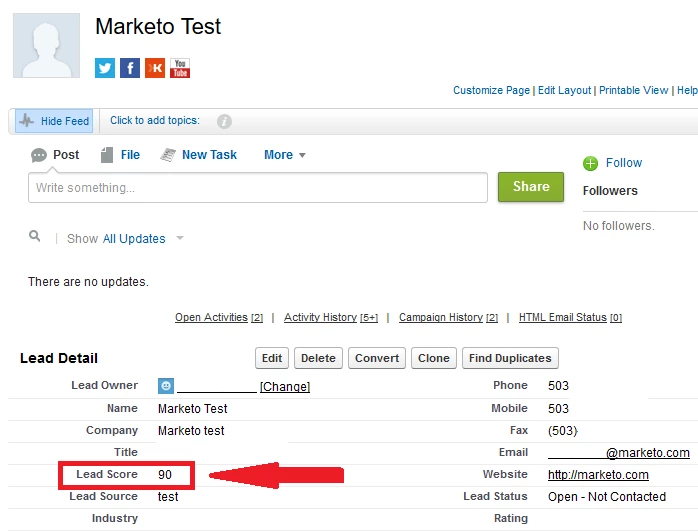Click the lead owner name link

click(217, 386)
